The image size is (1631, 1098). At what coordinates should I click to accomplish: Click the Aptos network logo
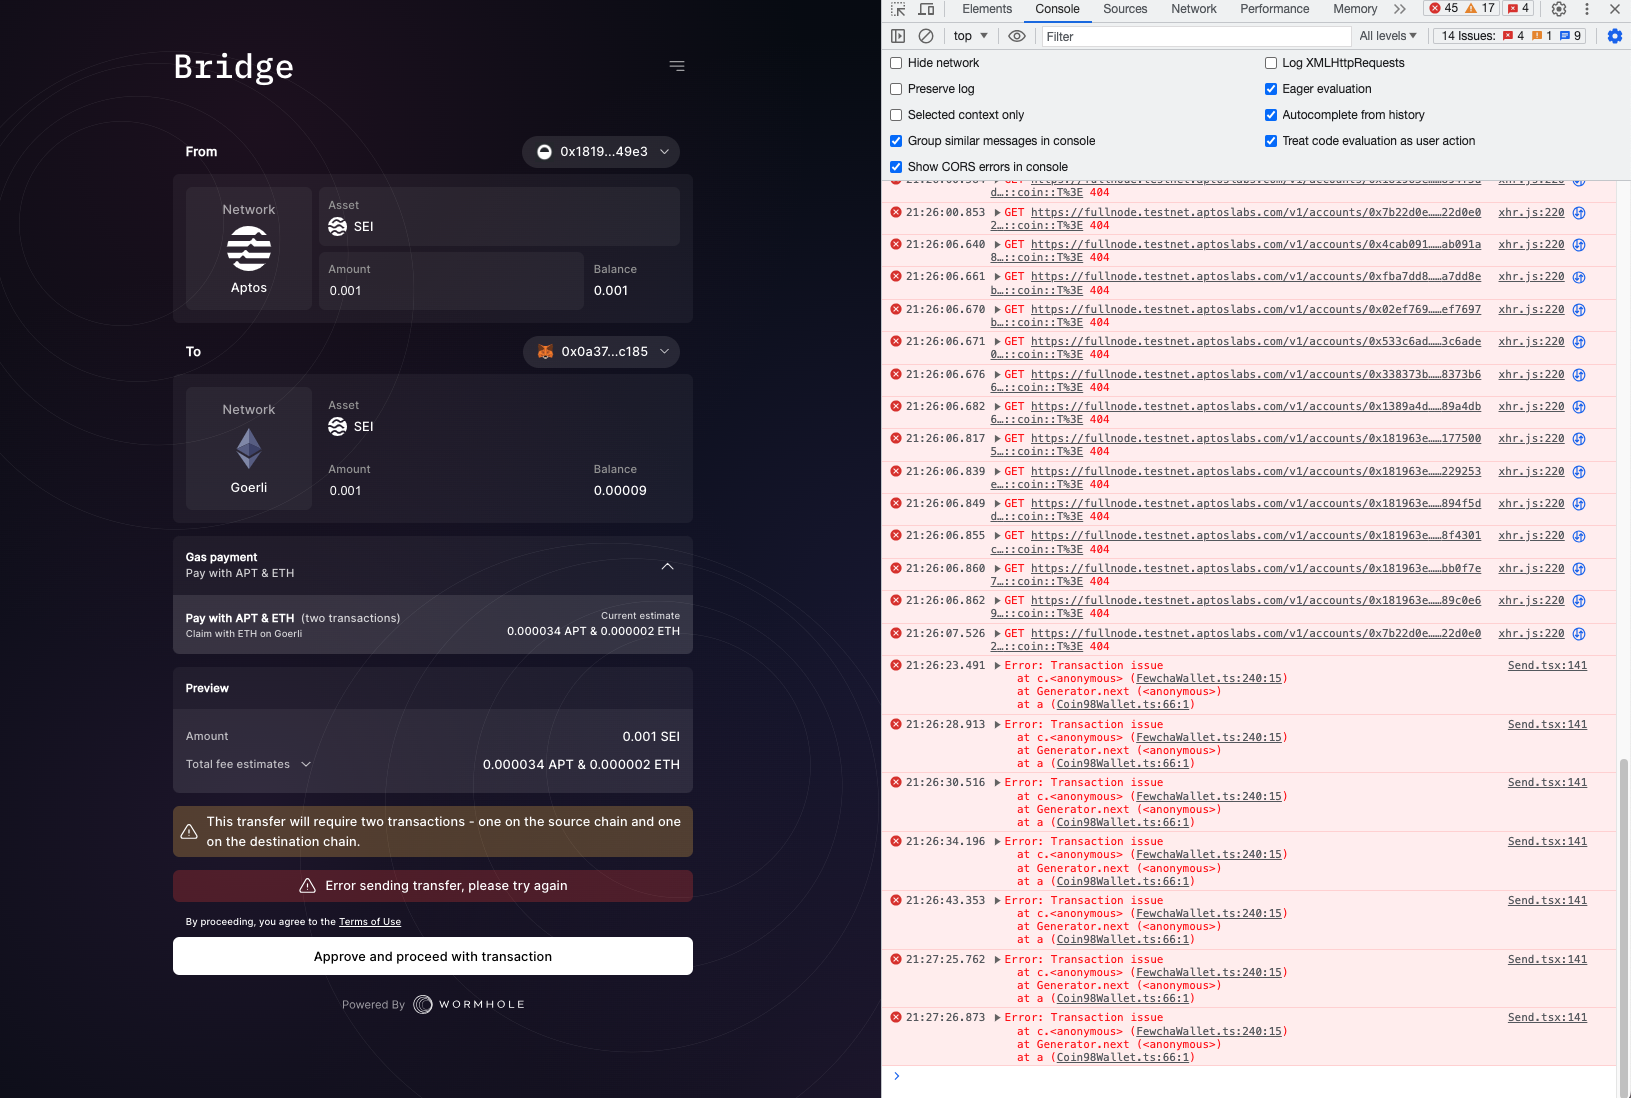[x=248, y=249]
